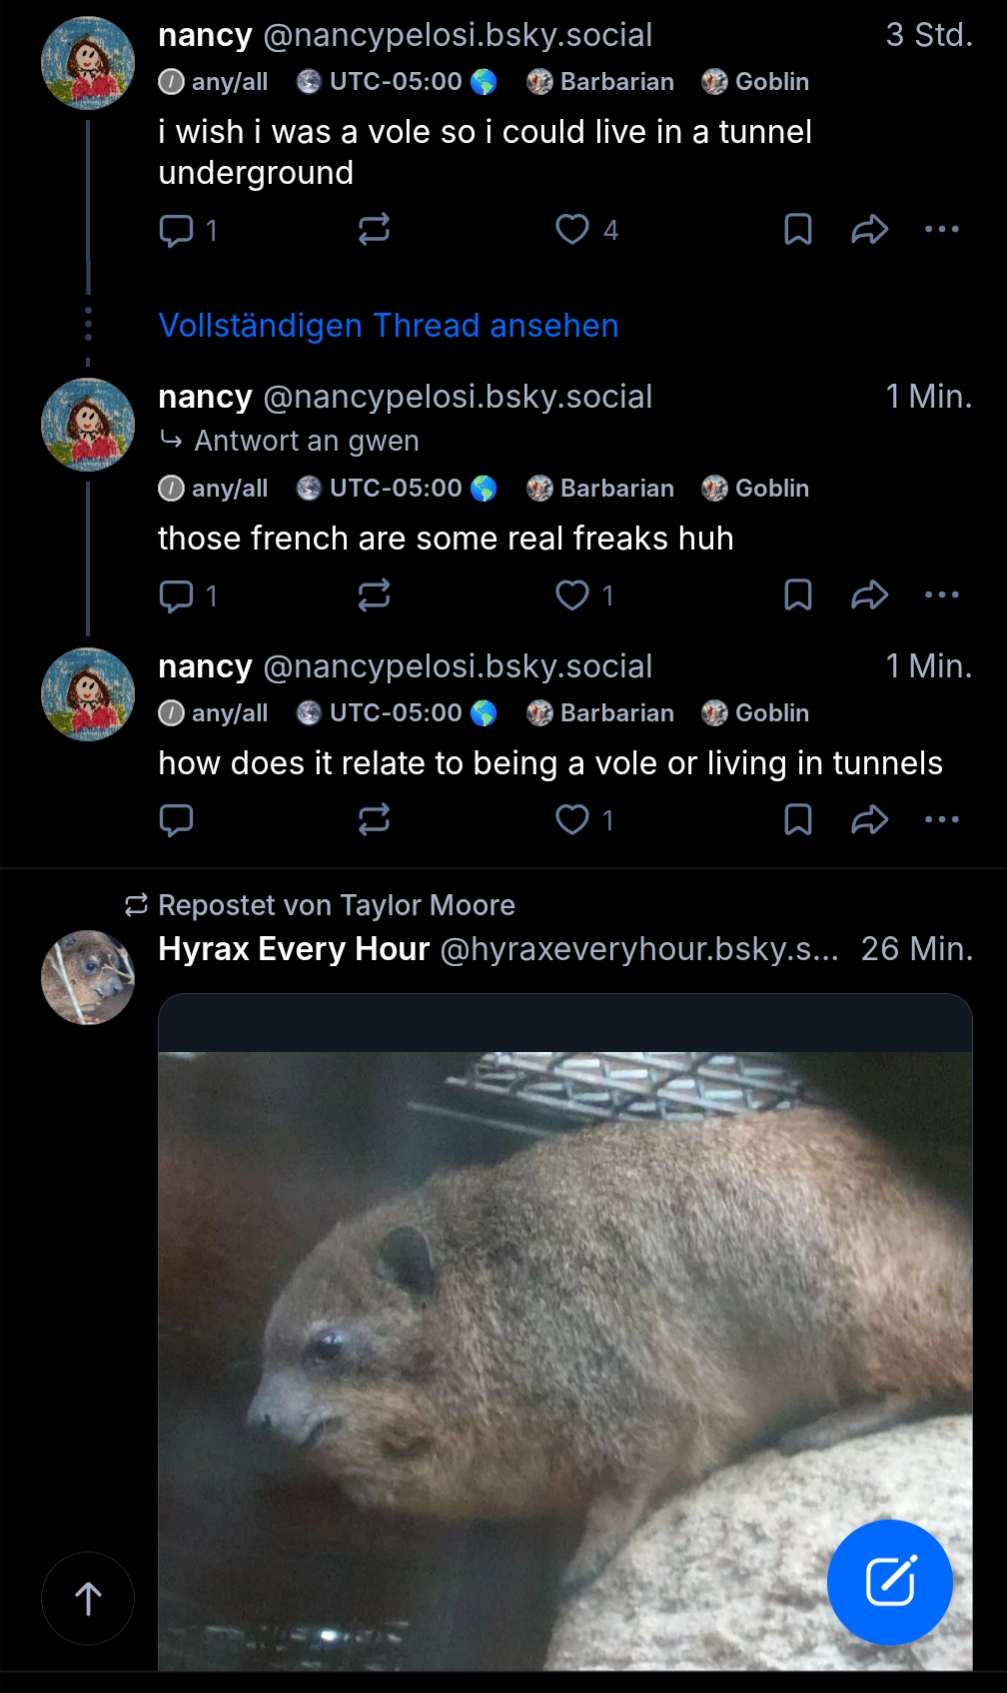Reply to the french freaks post

click(177, 596)
